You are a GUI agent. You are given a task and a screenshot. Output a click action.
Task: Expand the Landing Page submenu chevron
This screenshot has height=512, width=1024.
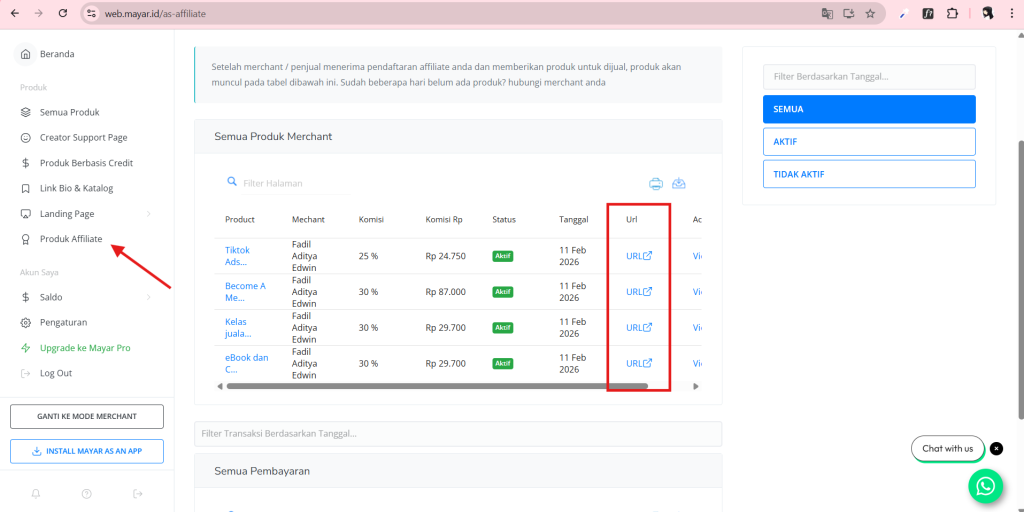coord(149,214)
